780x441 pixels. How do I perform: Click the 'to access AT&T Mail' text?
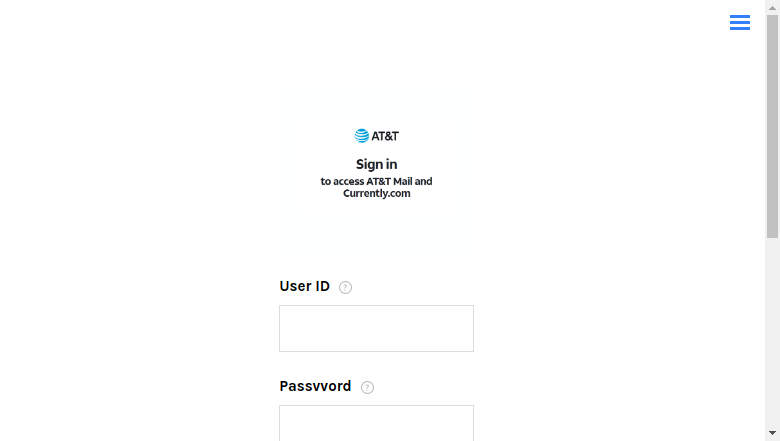click(367, 181)
